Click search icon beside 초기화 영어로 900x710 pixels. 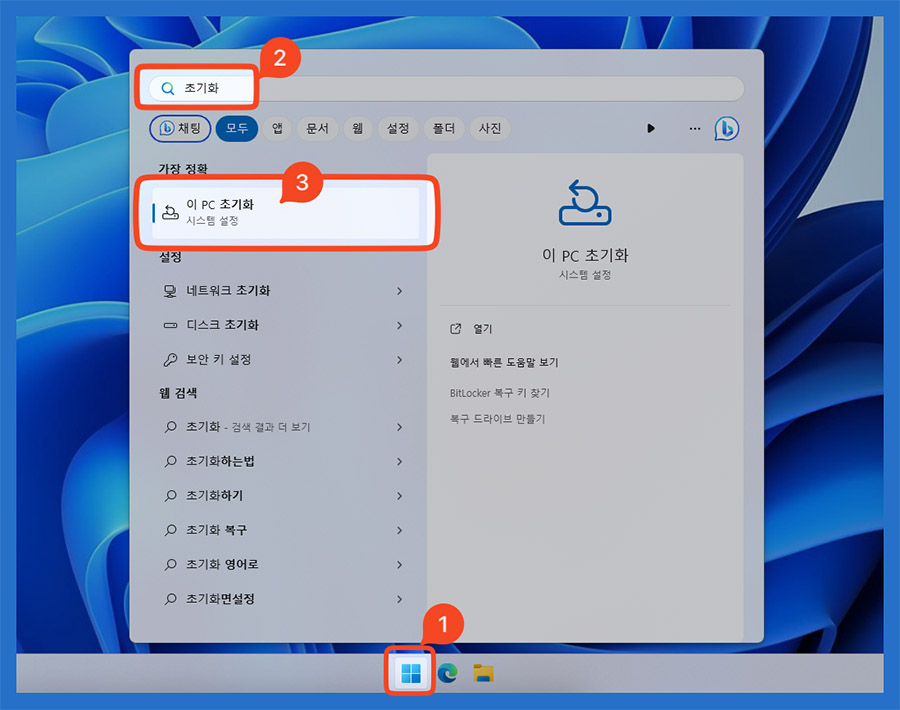(x=170, y=565)
